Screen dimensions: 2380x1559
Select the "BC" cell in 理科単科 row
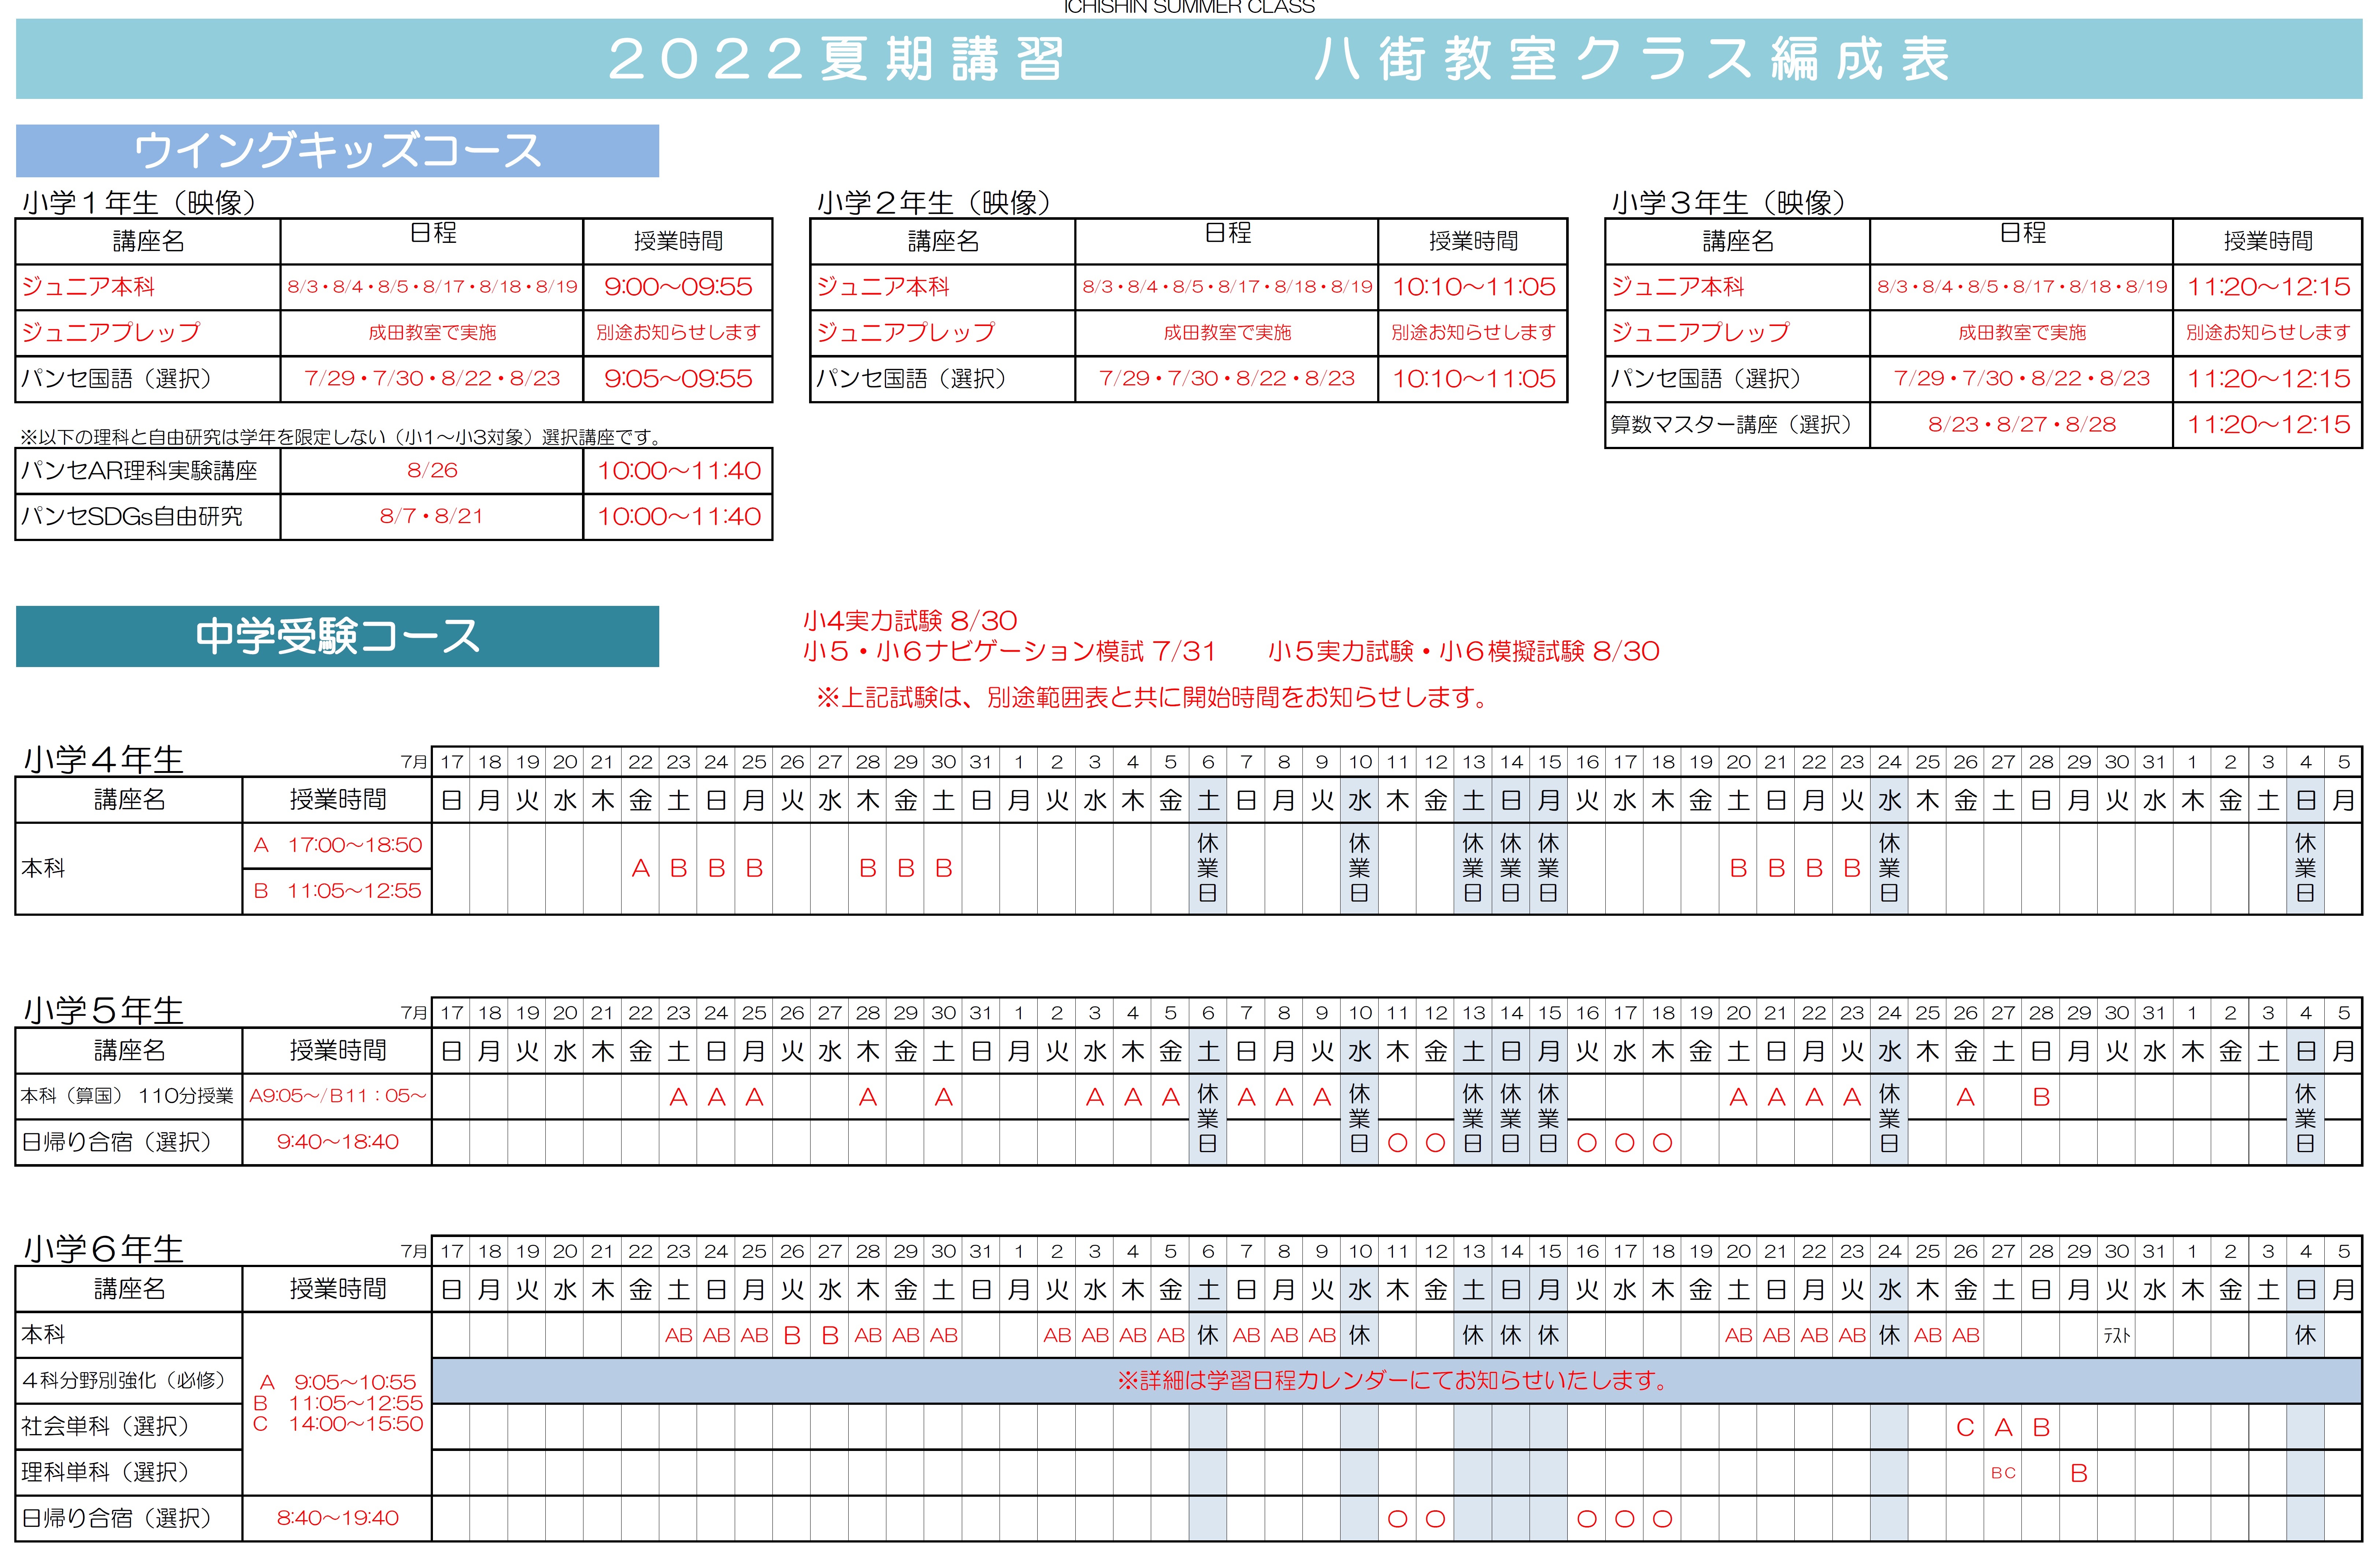pyautogui.click(x=2003, y=1473)
